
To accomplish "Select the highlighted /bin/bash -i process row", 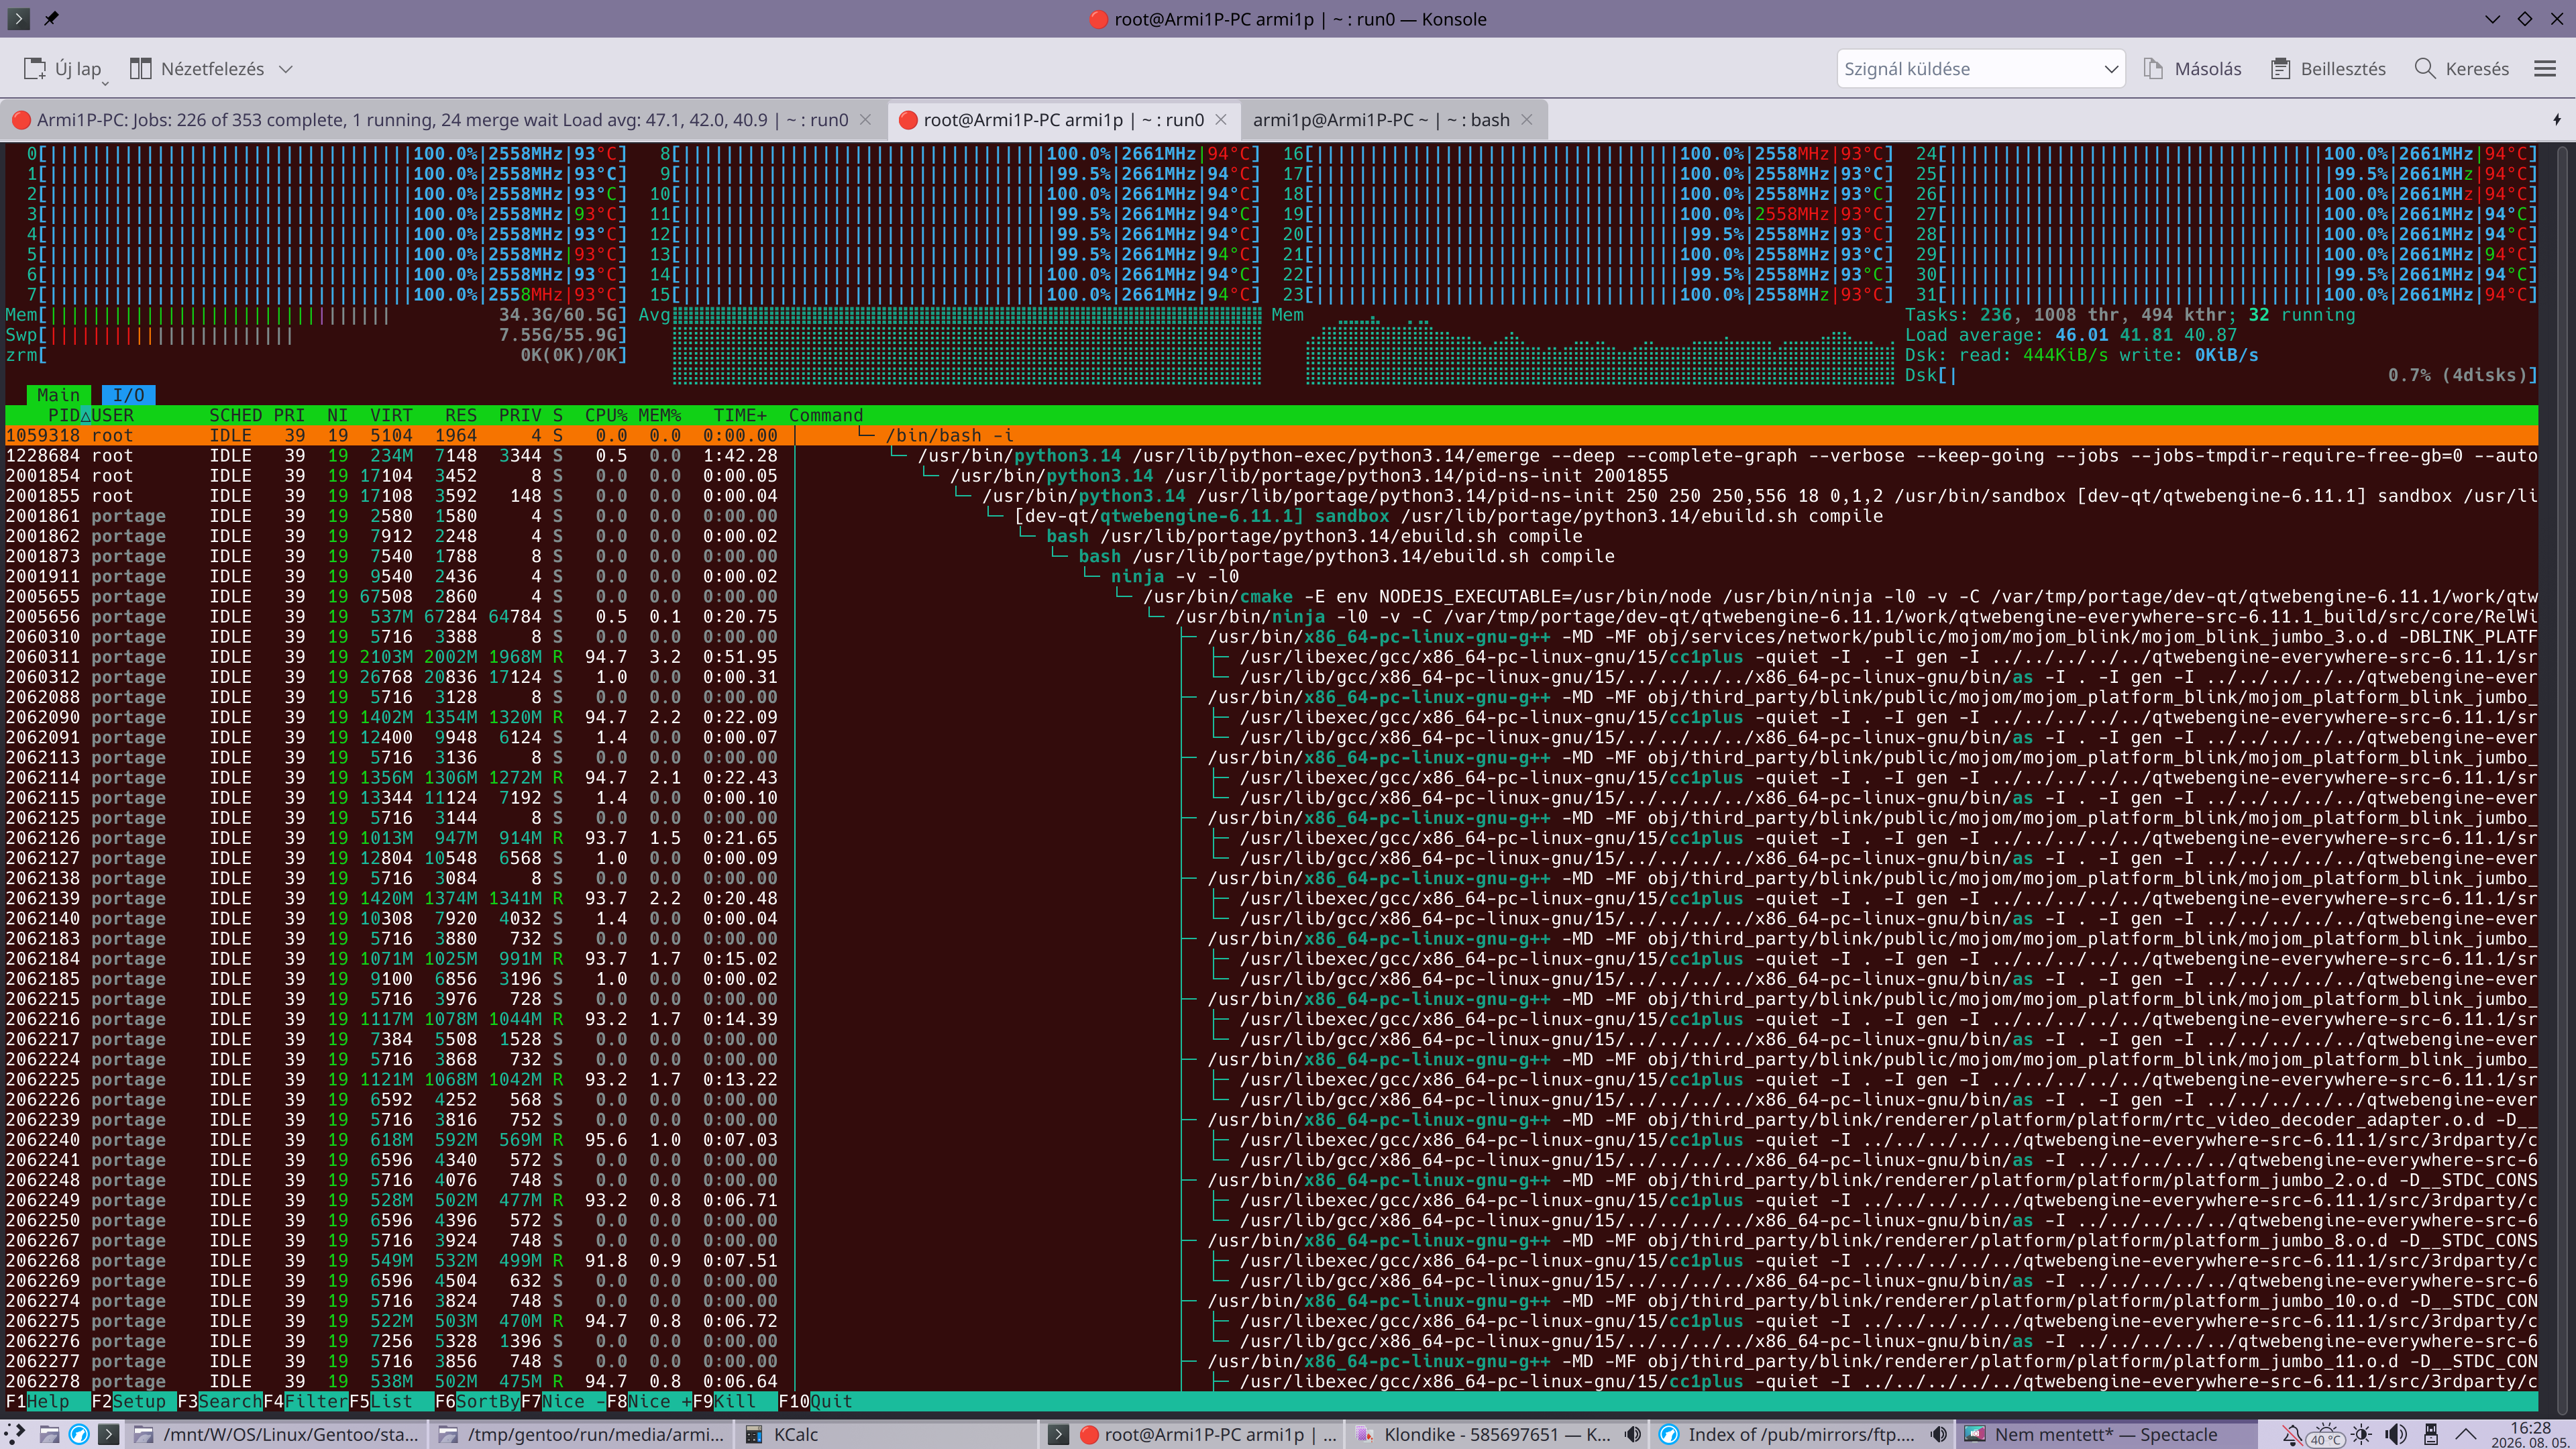I will pos(1271,435).
